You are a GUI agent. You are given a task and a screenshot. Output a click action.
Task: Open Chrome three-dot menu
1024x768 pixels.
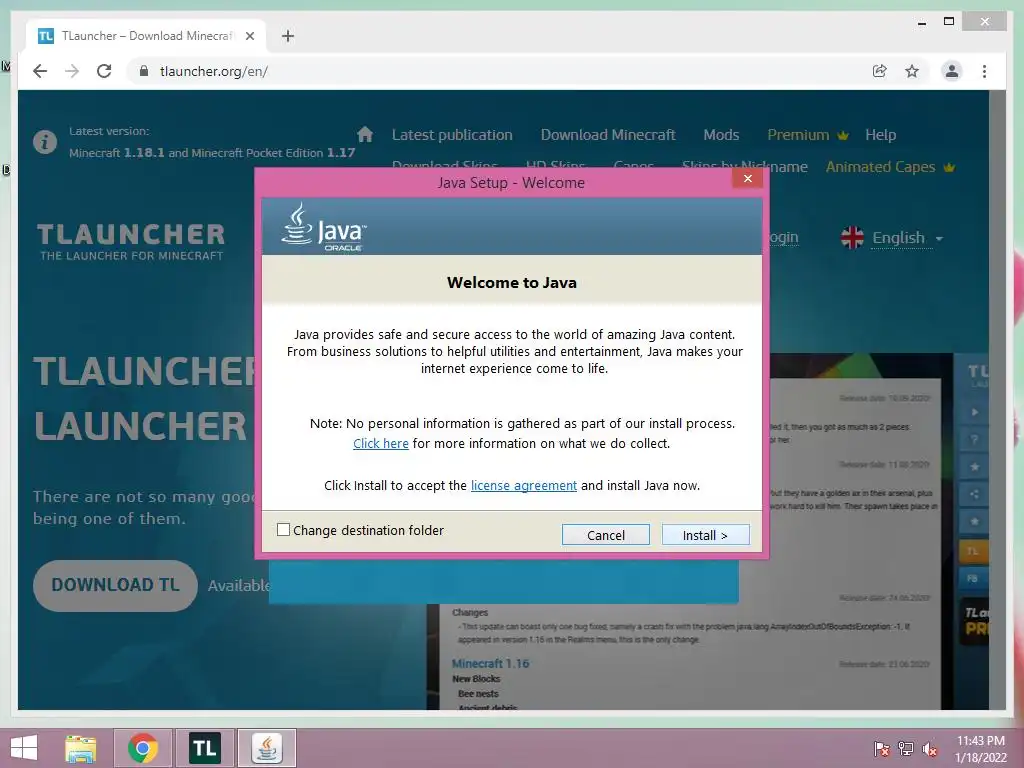click(984, 71)
